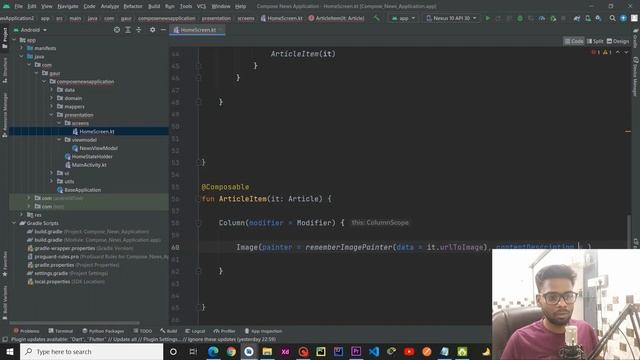Open Chrome from taskbar
640x360 pixels.
[x=231, y=351]
